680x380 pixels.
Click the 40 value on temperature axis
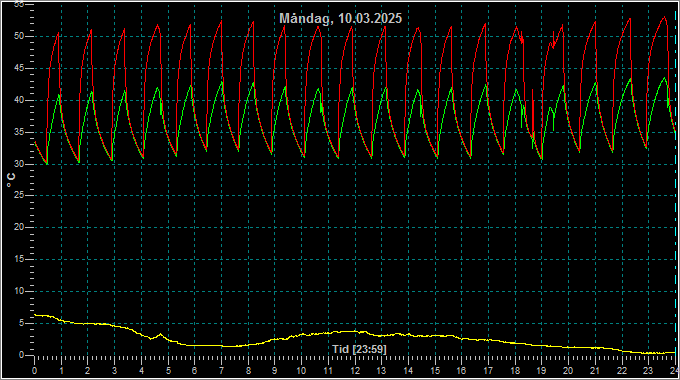[x=19, y=100]
